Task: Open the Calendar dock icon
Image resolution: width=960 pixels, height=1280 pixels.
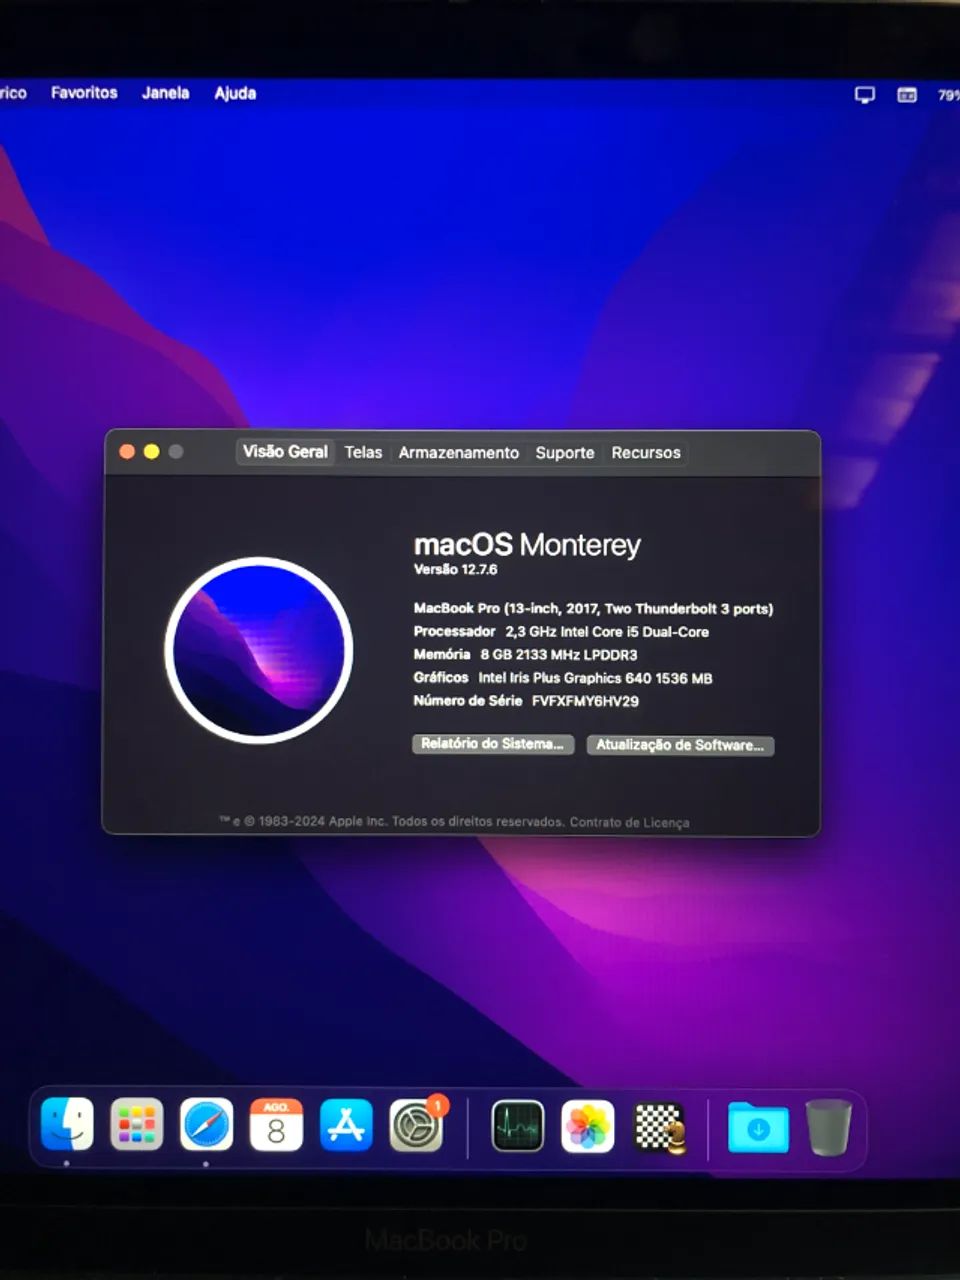Action: [276, 1125]
